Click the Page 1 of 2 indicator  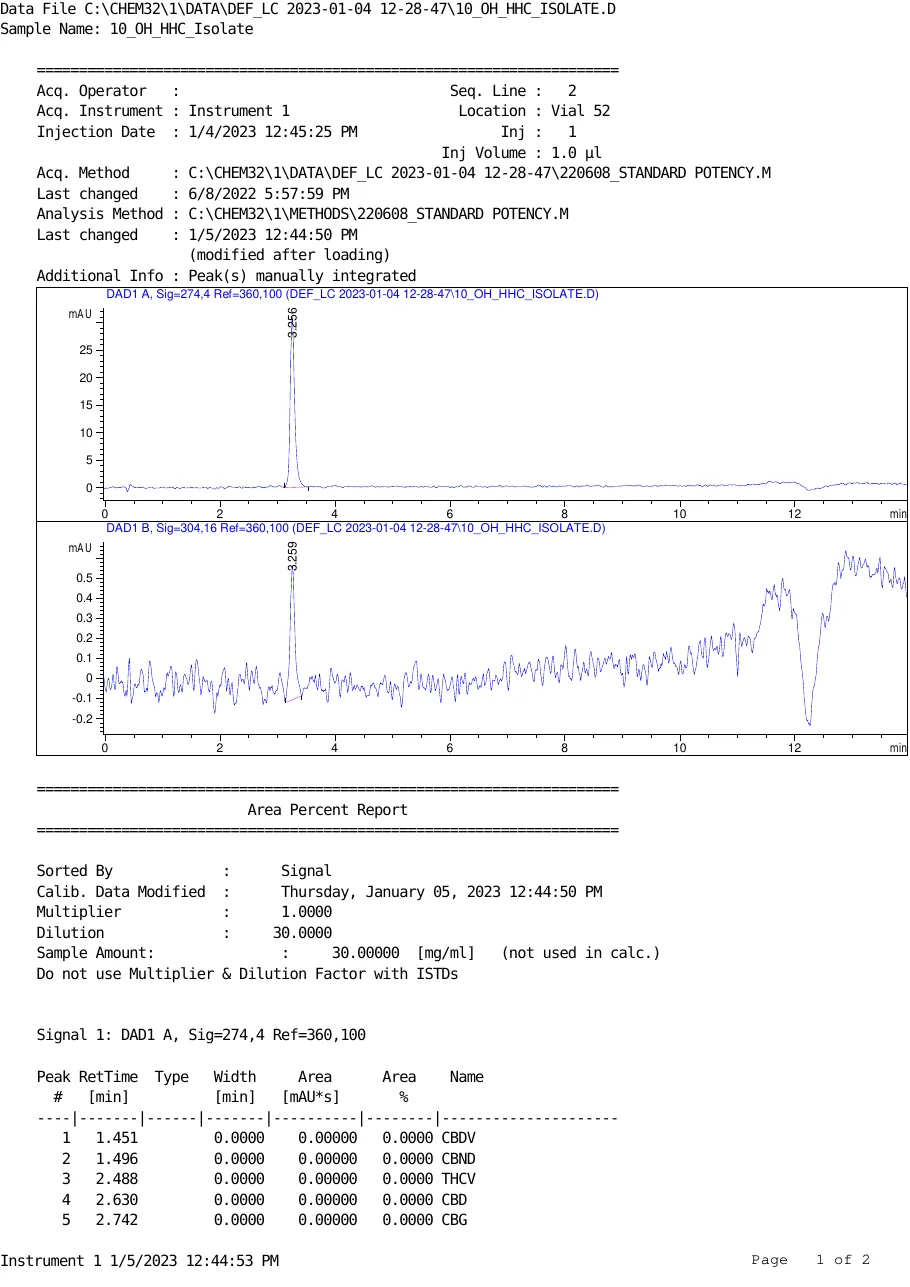pos(811,1260)
